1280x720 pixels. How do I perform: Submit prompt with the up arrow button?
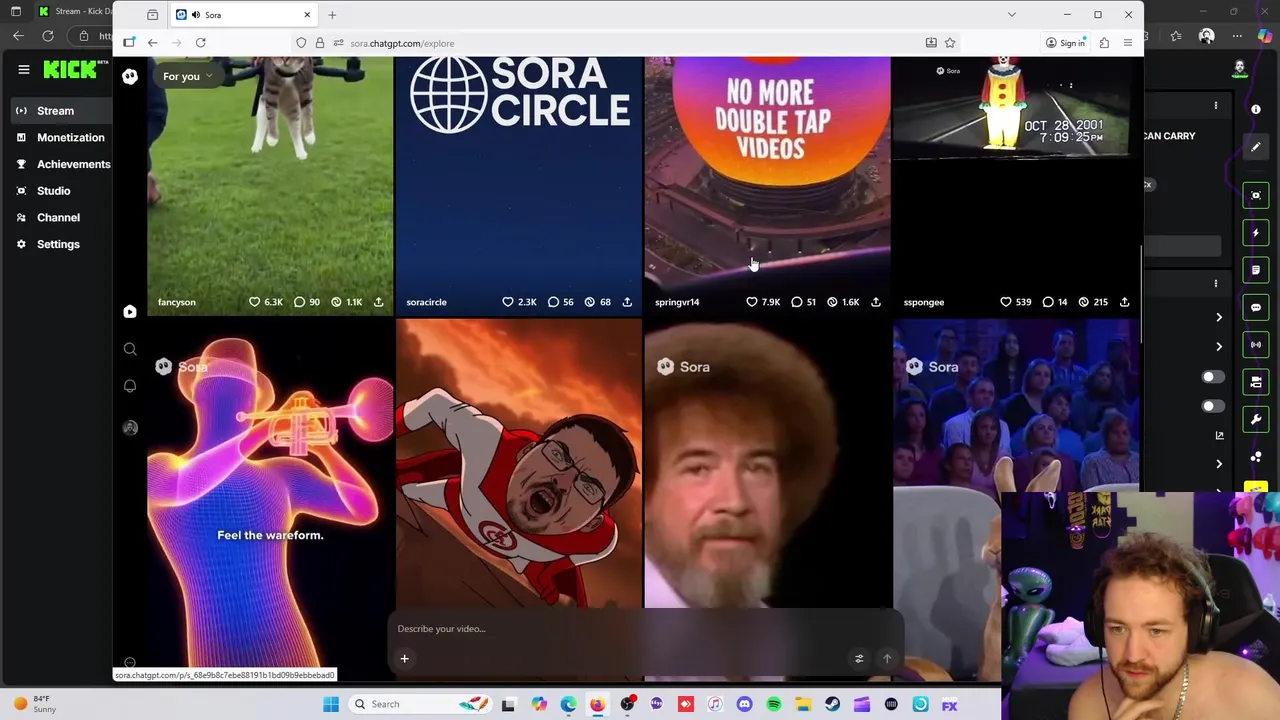(x=887, y=658)
